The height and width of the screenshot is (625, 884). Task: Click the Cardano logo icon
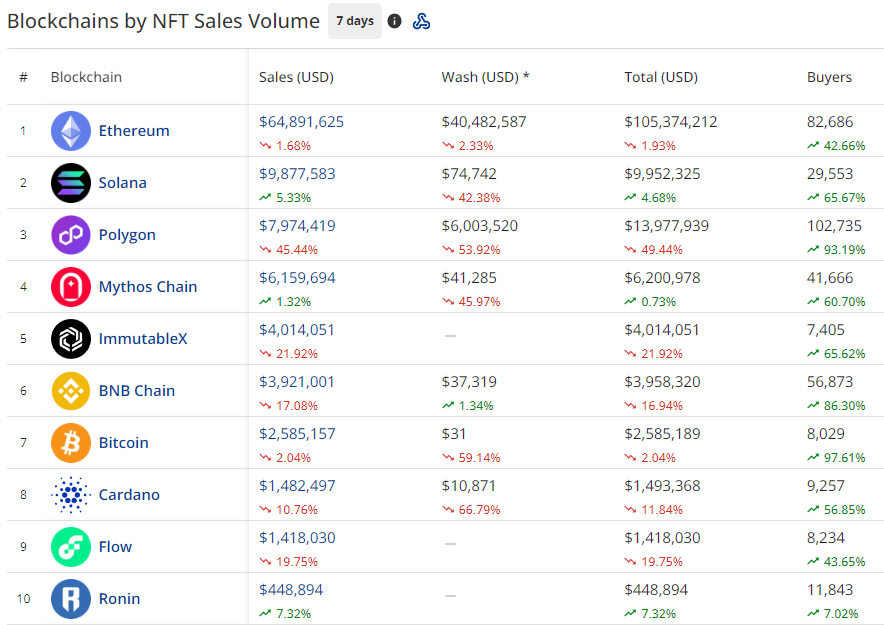(70, 495)
